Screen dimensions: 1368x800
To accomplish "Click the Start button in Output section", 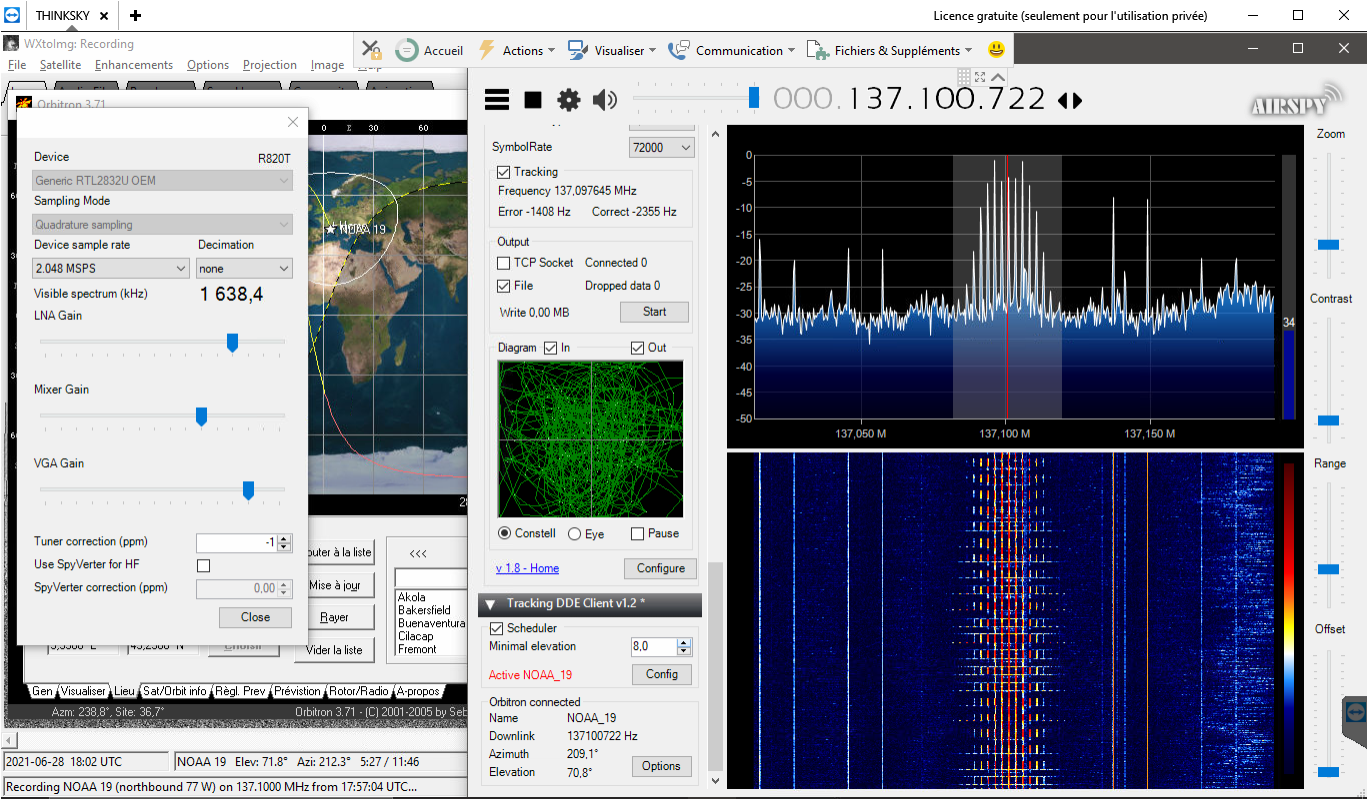I will 655,312.
